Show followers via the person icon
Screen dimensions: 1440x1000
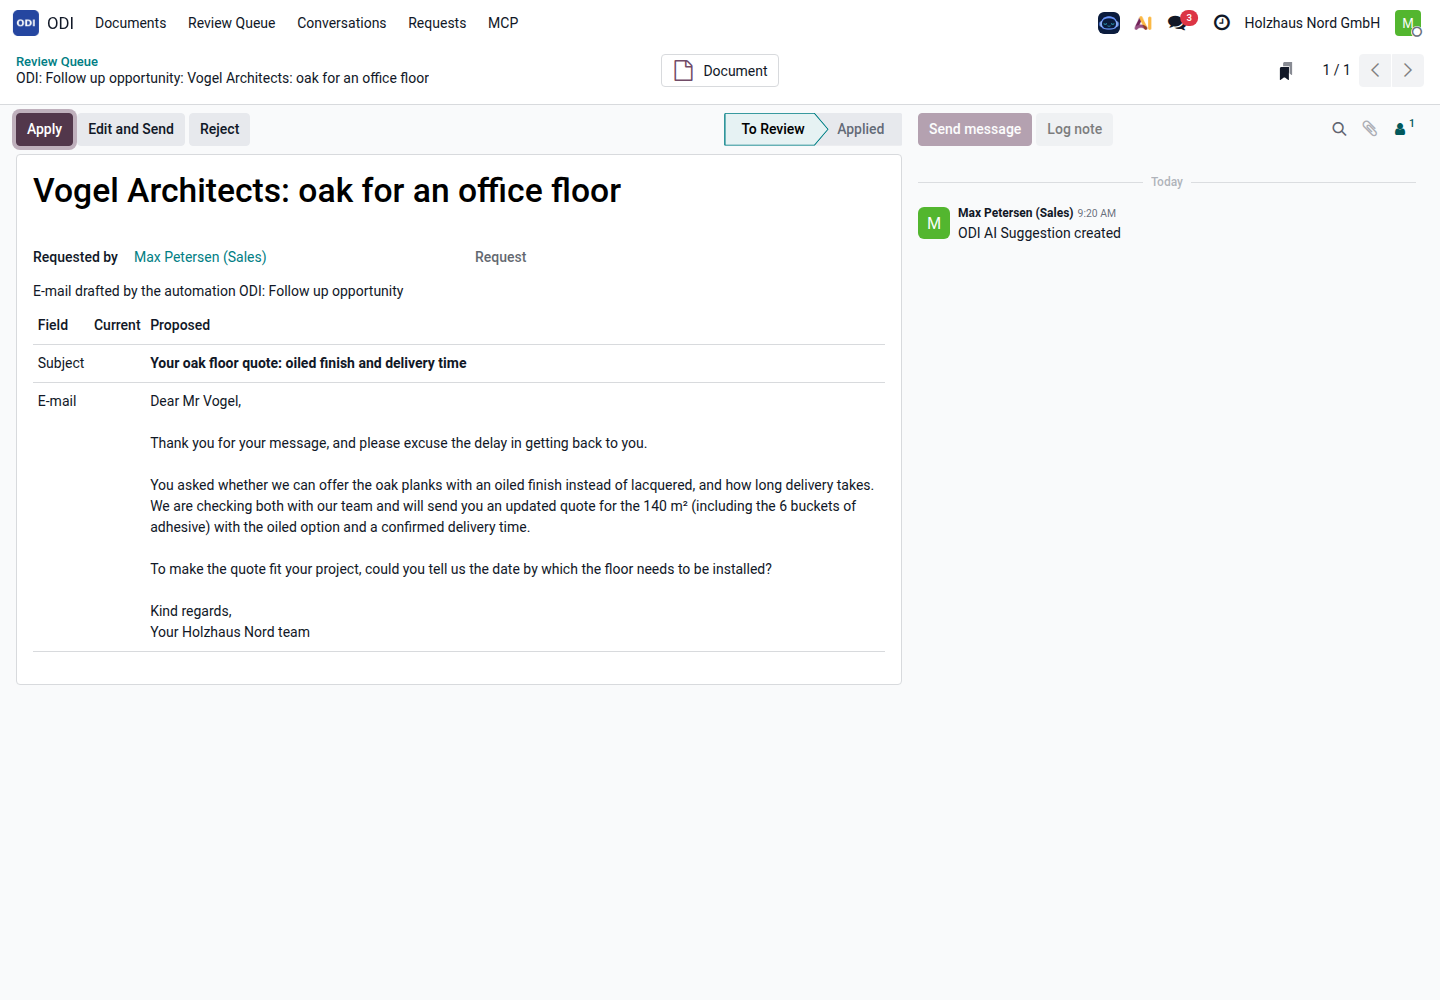click(1404, 128)
